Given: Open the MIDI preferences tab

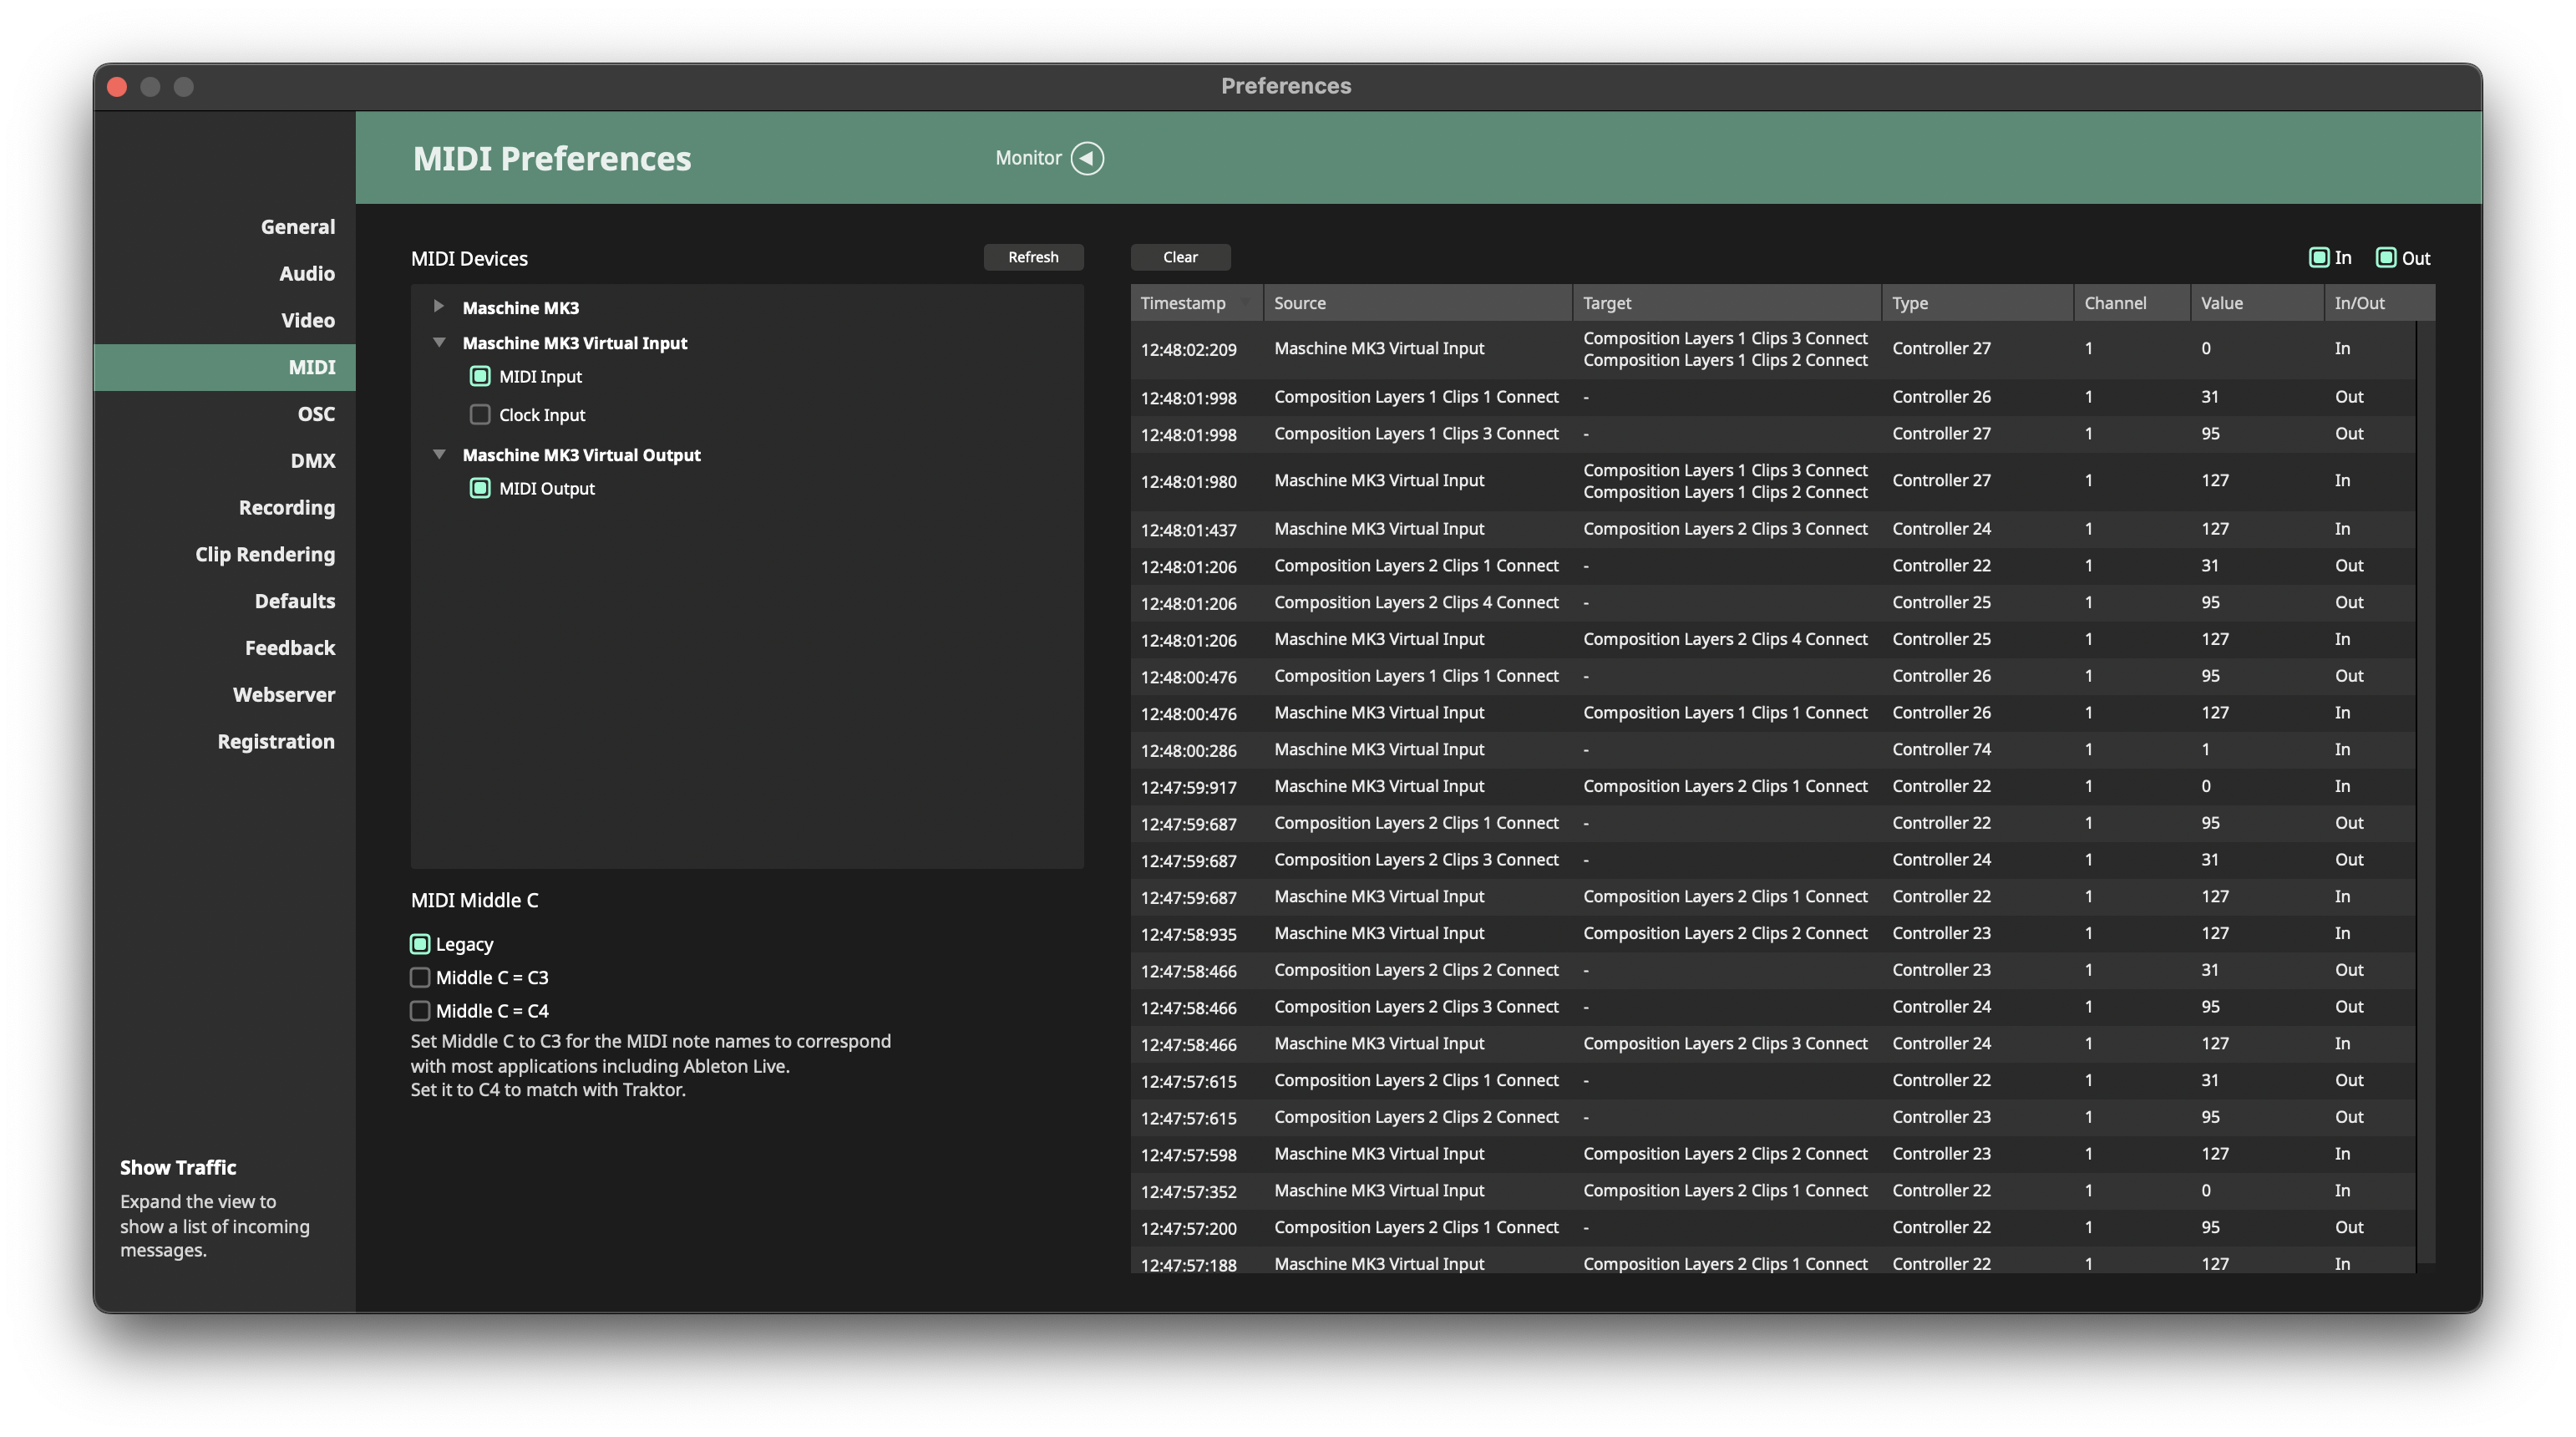Looking at the screenshot, I should coord(224,367).
